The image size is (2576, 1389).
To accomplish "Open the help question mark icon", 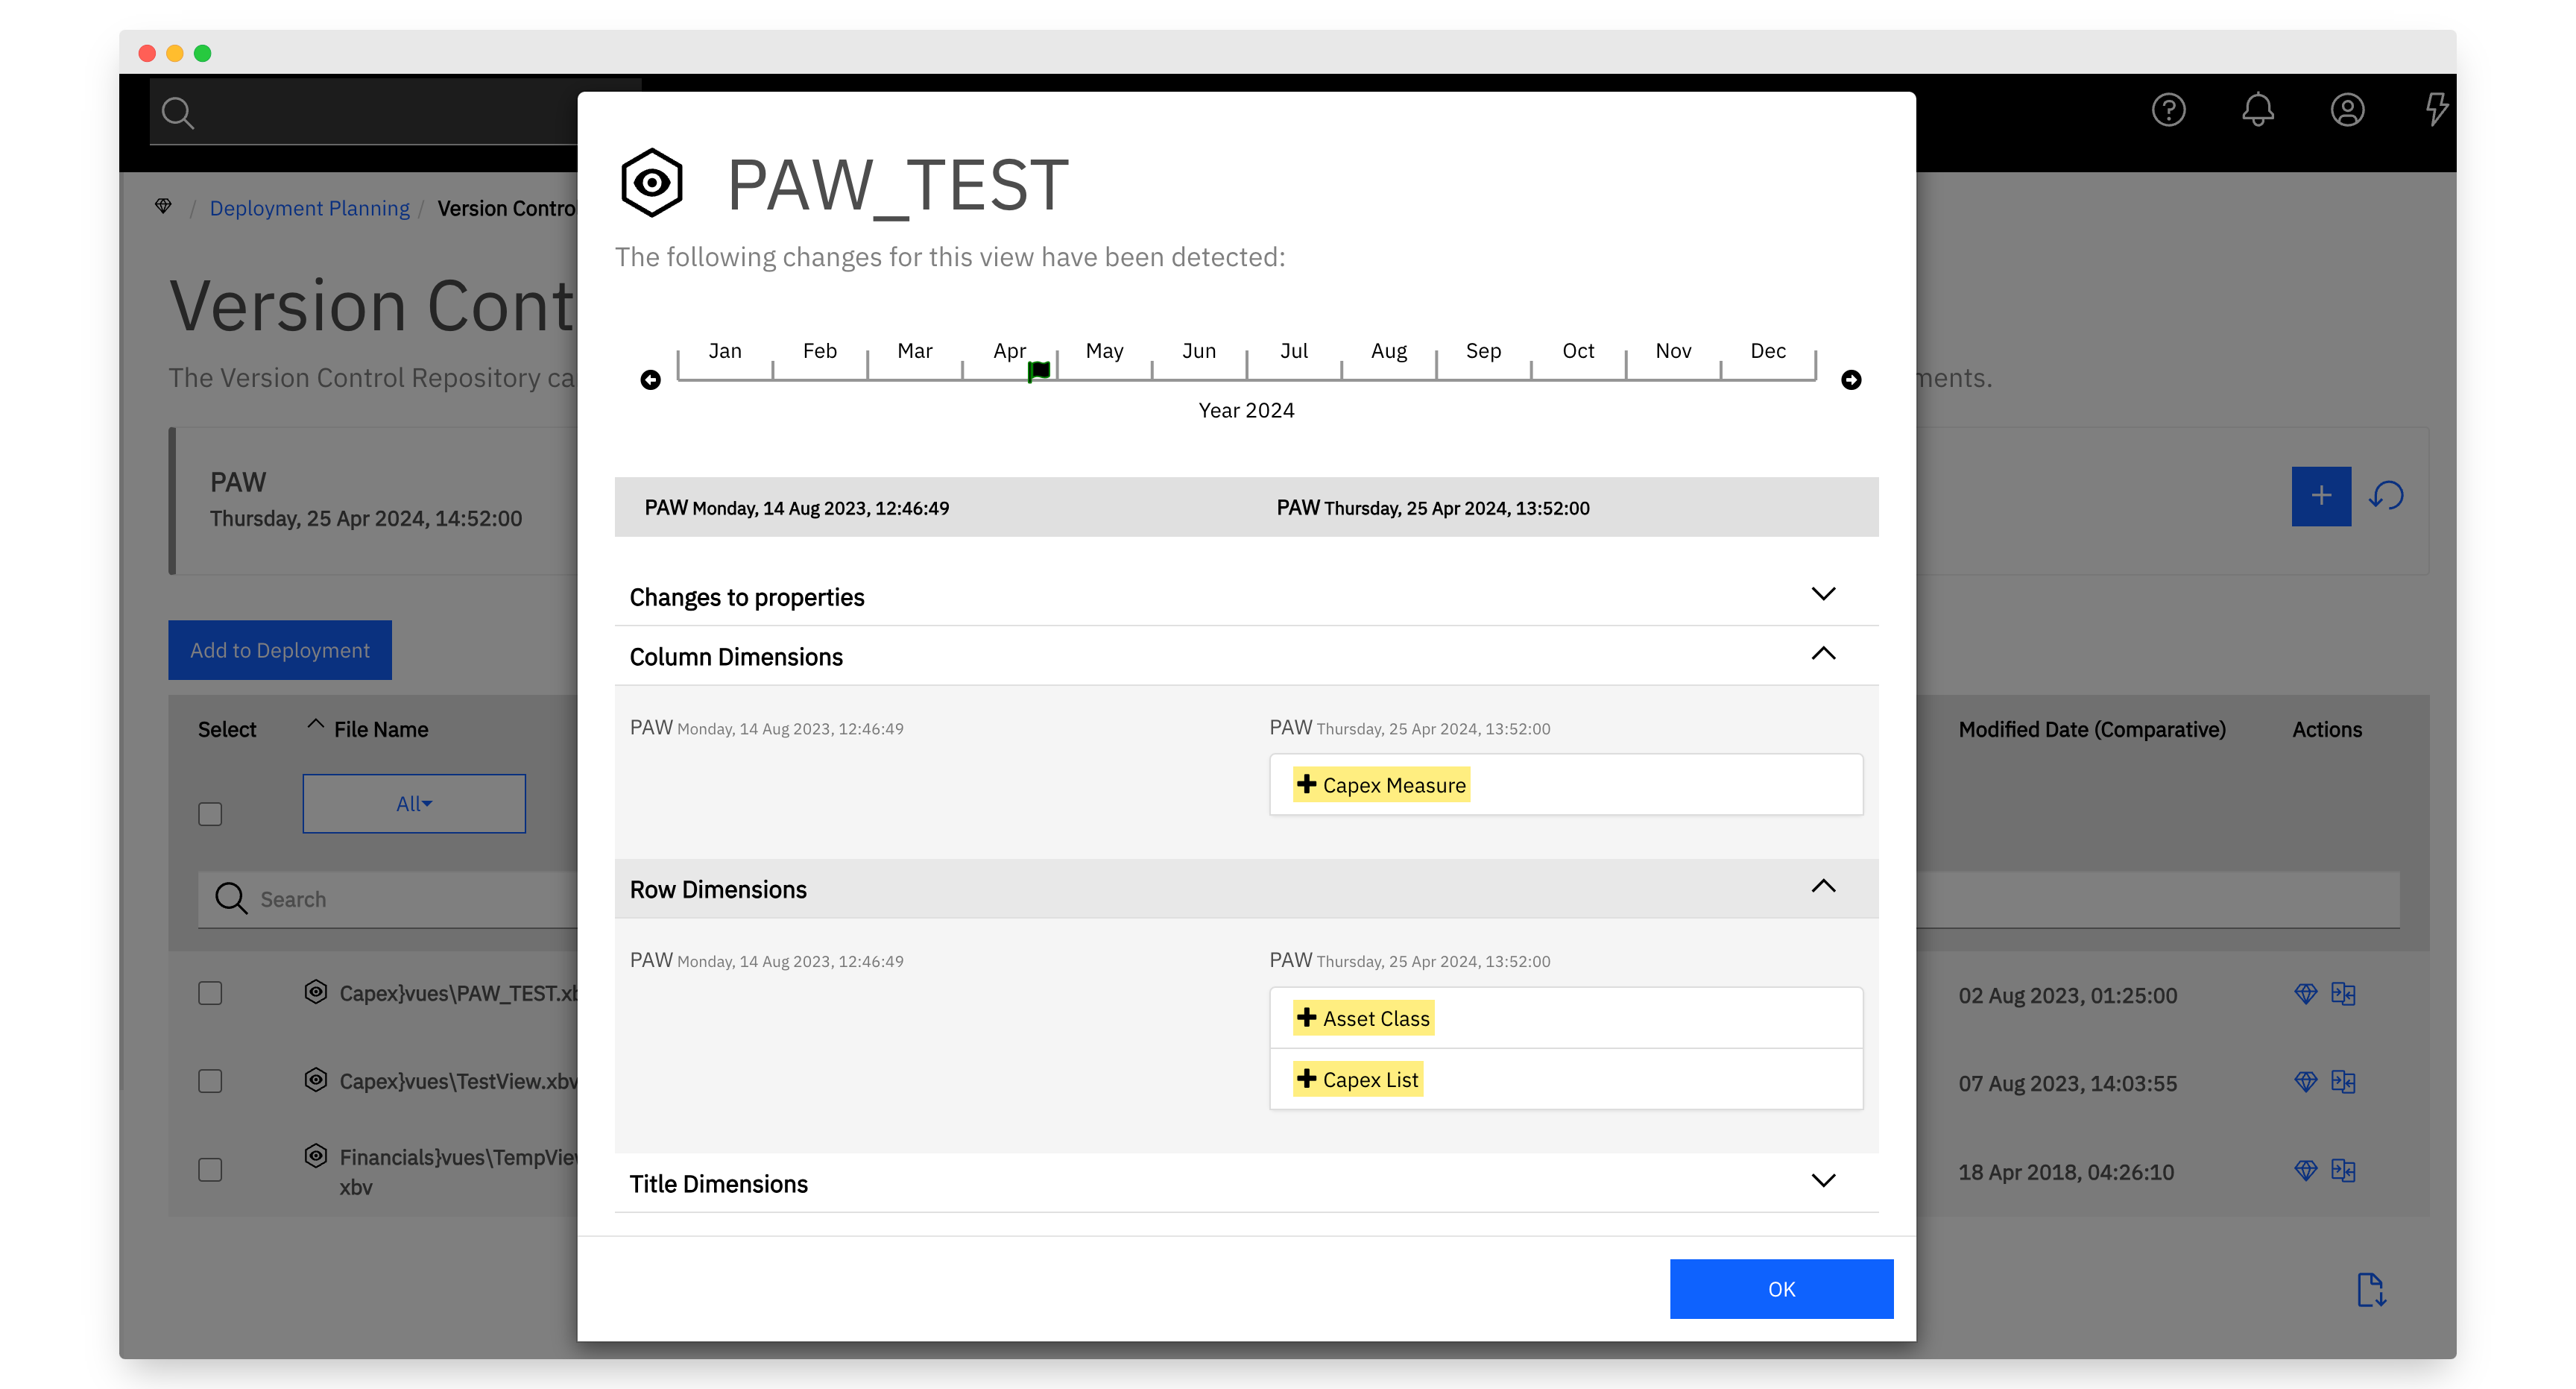I will click(2168, 110).
